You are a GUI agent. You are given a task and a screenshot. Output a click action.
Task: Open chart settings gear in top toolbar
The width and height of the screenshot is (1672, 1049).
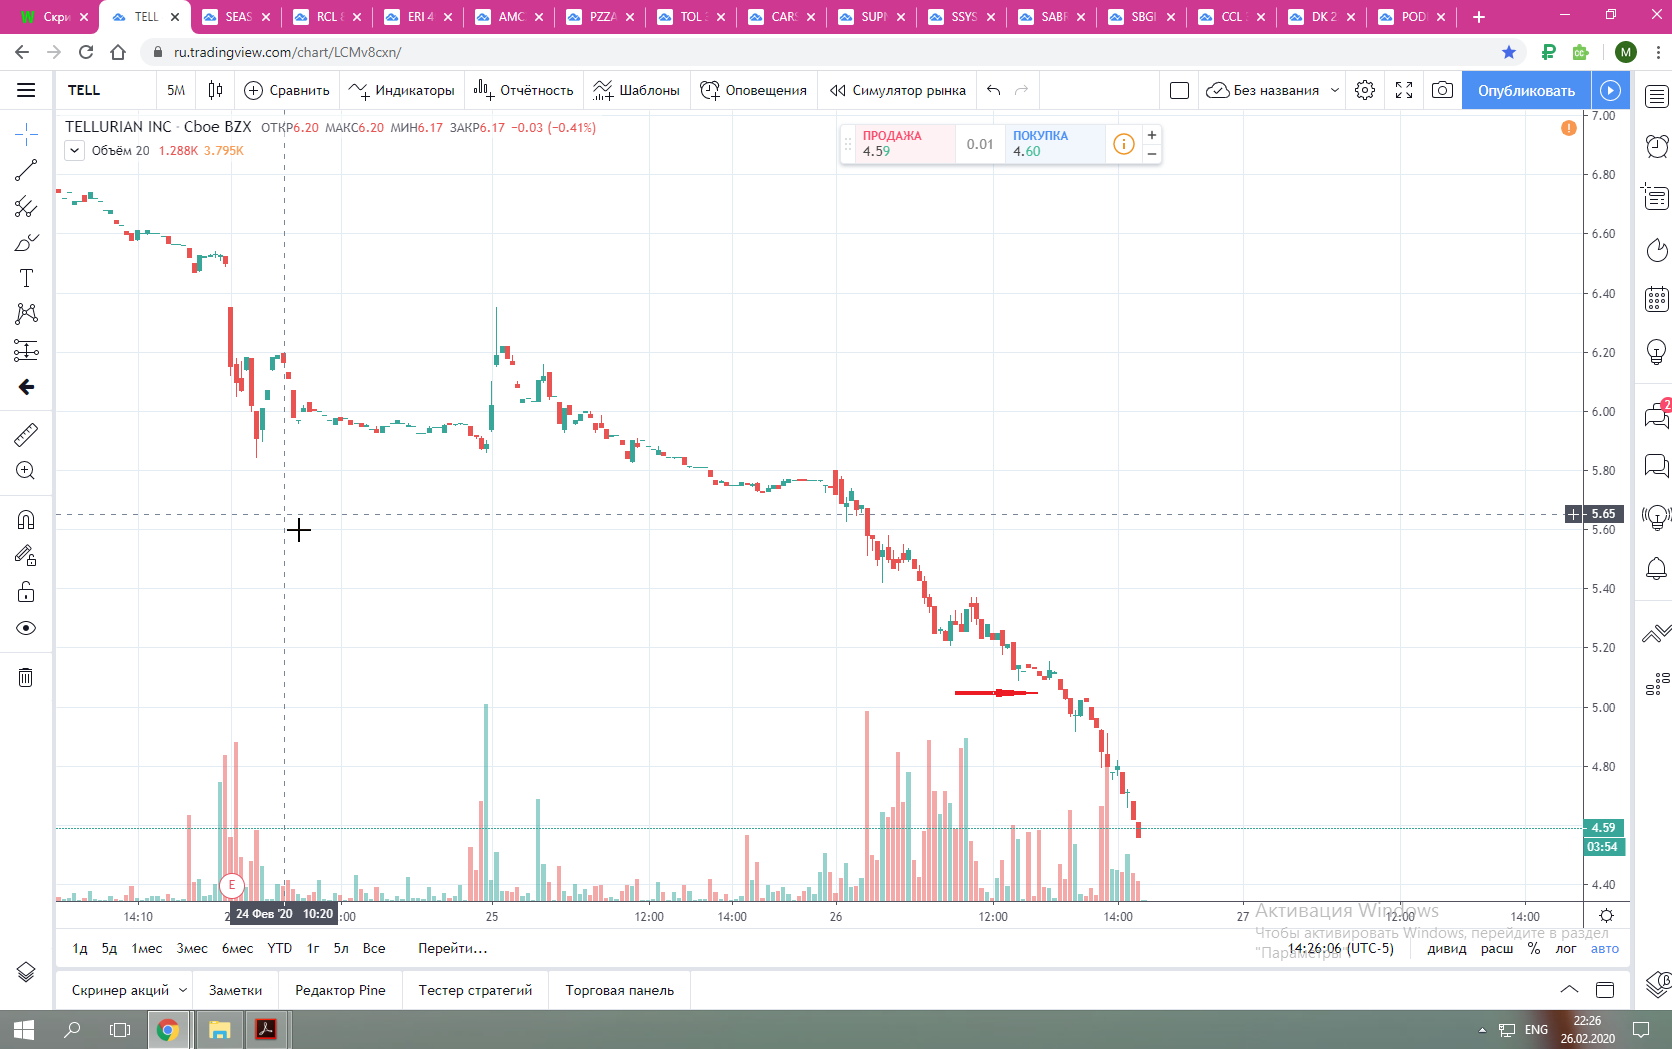click(1365, 90)
